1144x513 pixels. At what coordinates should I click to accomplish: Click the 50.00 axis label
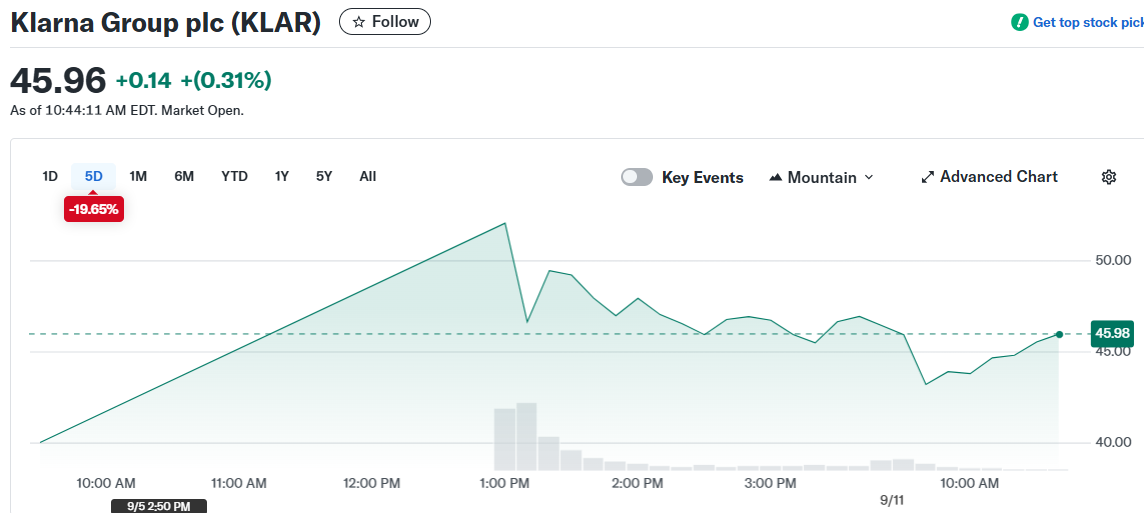[x=1112, y=261]
